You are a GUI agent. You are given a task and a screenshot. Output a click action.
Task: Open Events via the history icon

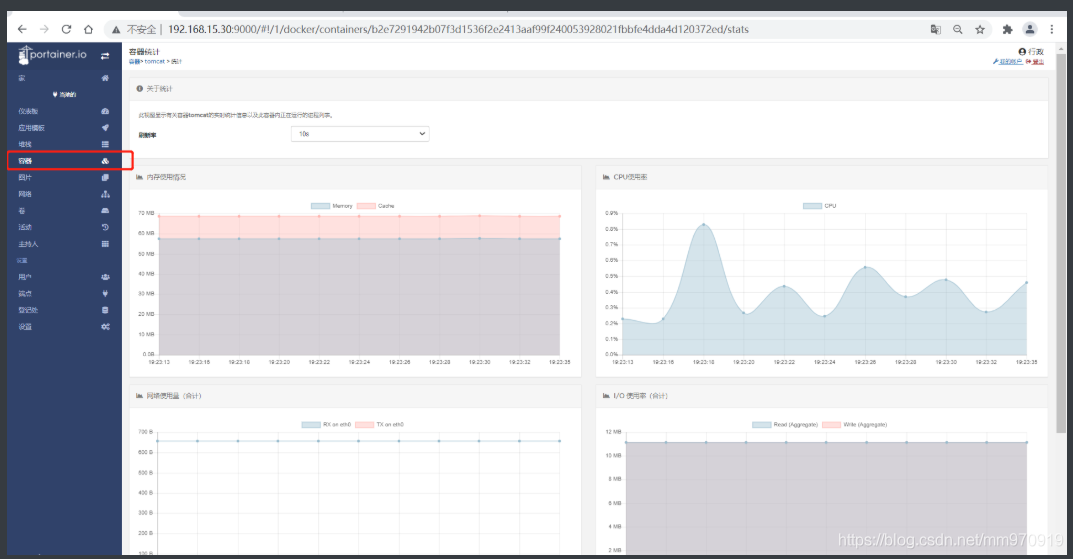click(105, 227)
